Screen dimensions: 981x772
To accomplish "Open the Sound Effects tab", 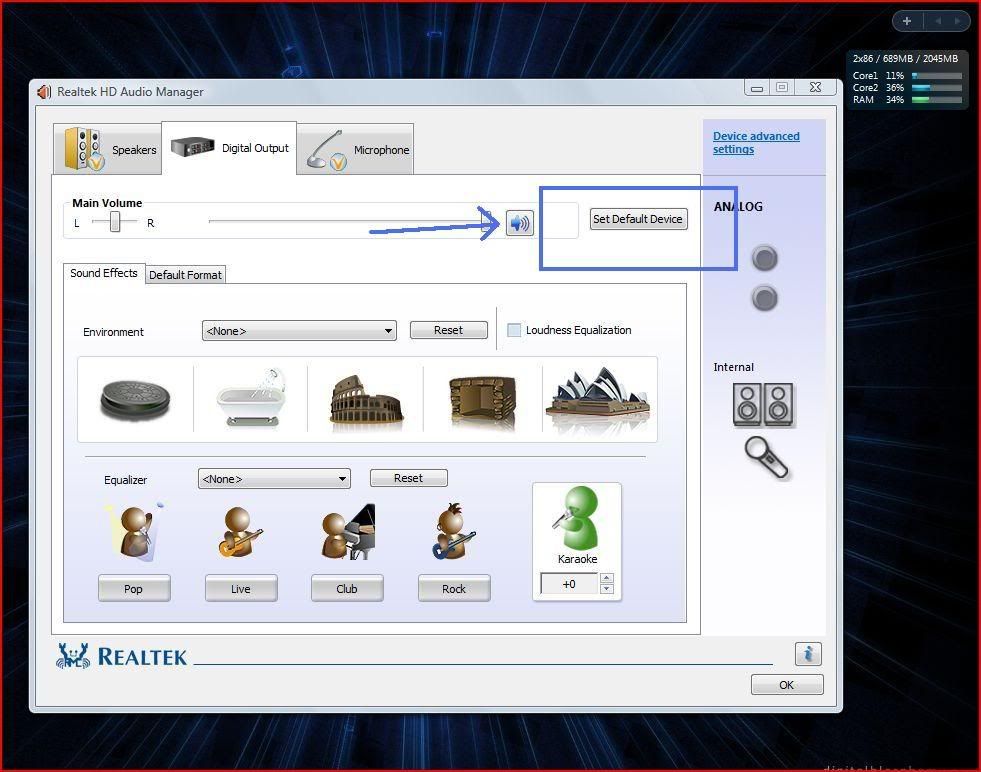I will (x=104, y=273).
